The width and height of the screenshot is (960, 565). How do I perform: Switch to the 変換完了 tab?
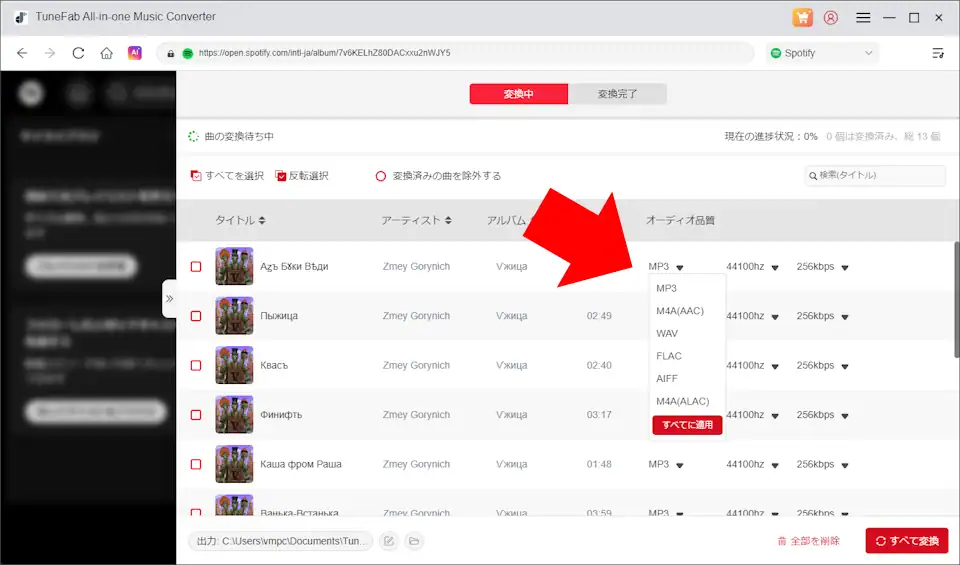point(617,94)
